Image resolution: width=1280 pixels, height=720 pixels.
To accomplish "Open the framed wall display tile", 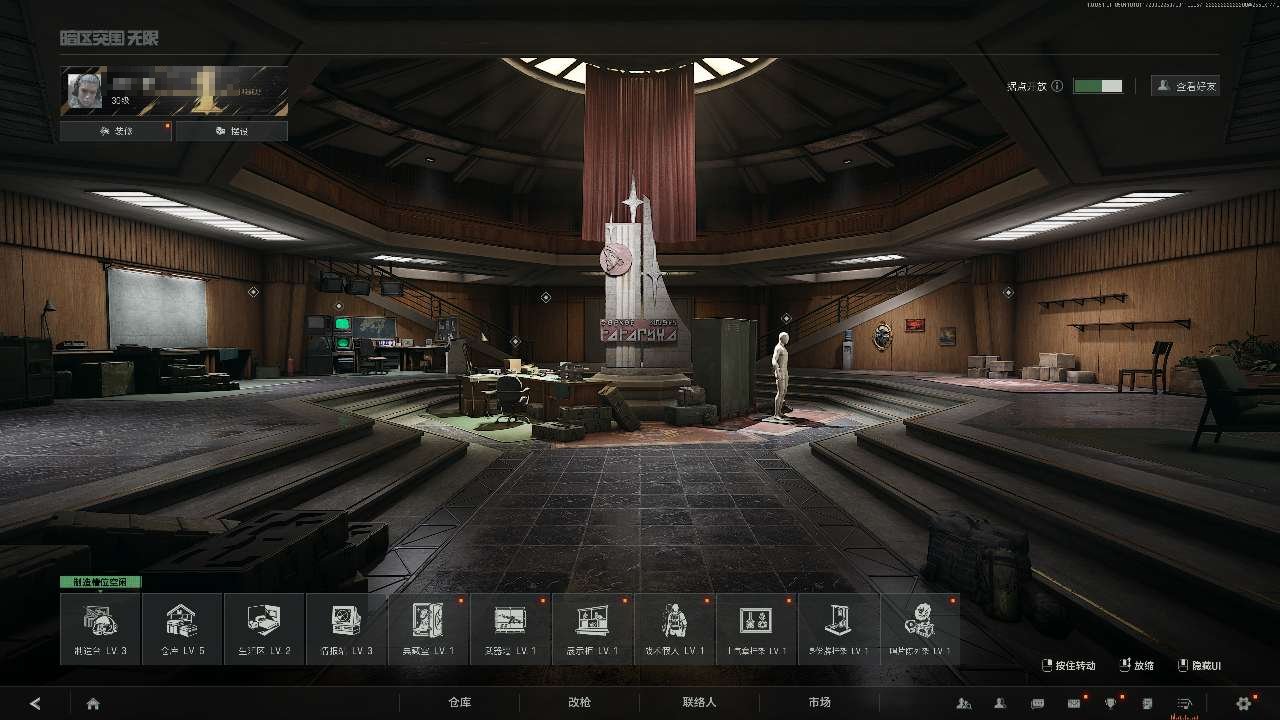I will tap(757, 629).
